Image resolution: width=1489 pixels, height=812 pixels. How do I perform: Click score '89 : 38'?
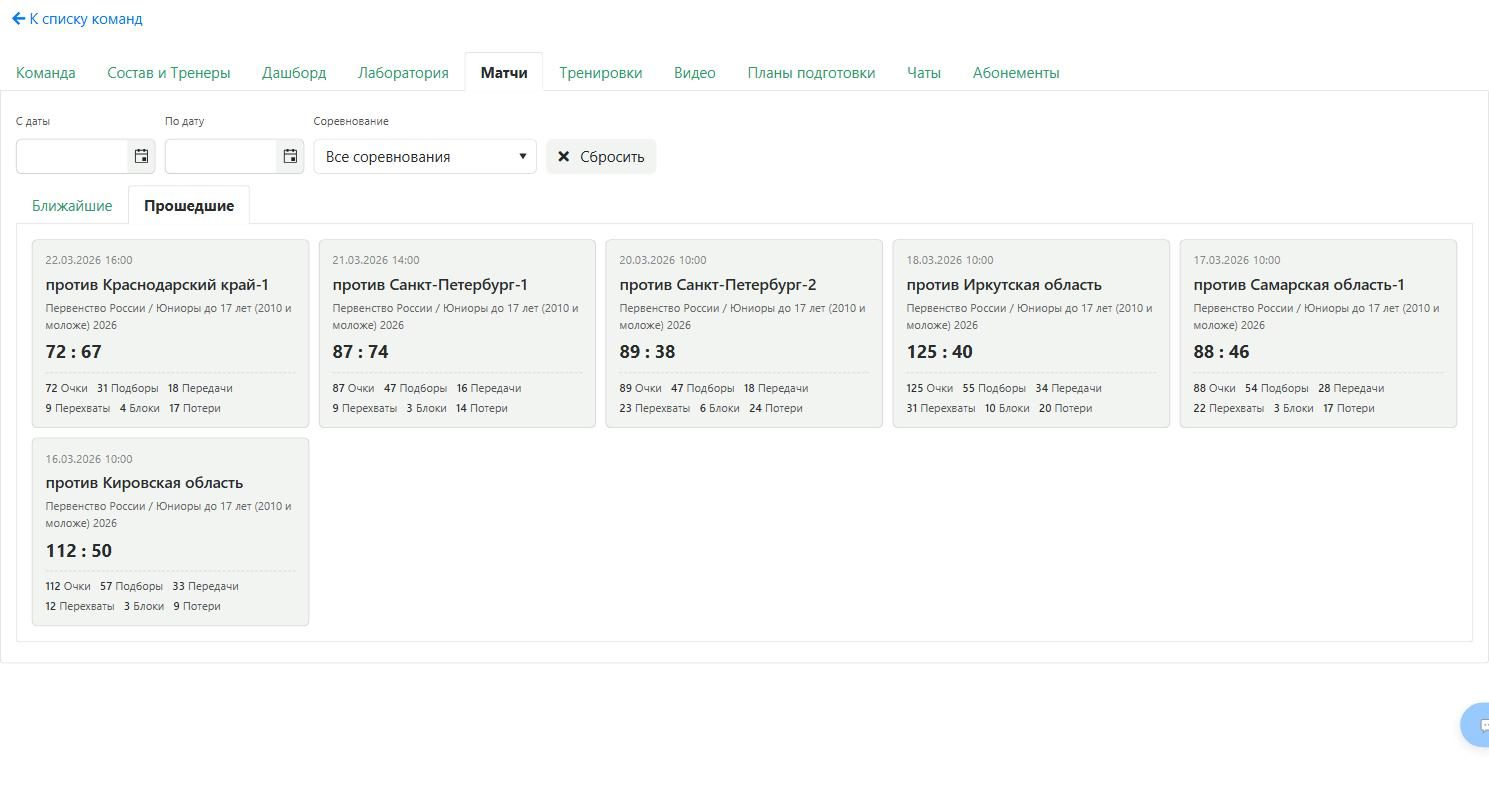click(647, 351)
